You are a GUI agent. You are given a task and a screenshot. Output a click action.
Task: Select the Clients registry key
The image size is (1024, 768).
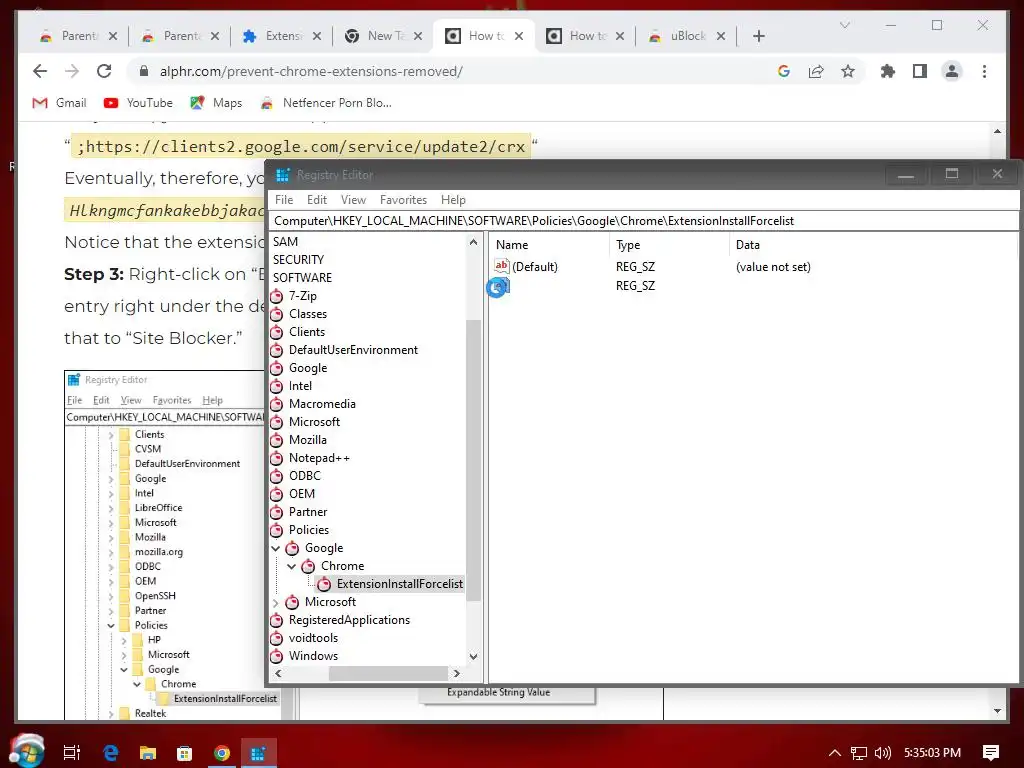(x=307, y=332)
